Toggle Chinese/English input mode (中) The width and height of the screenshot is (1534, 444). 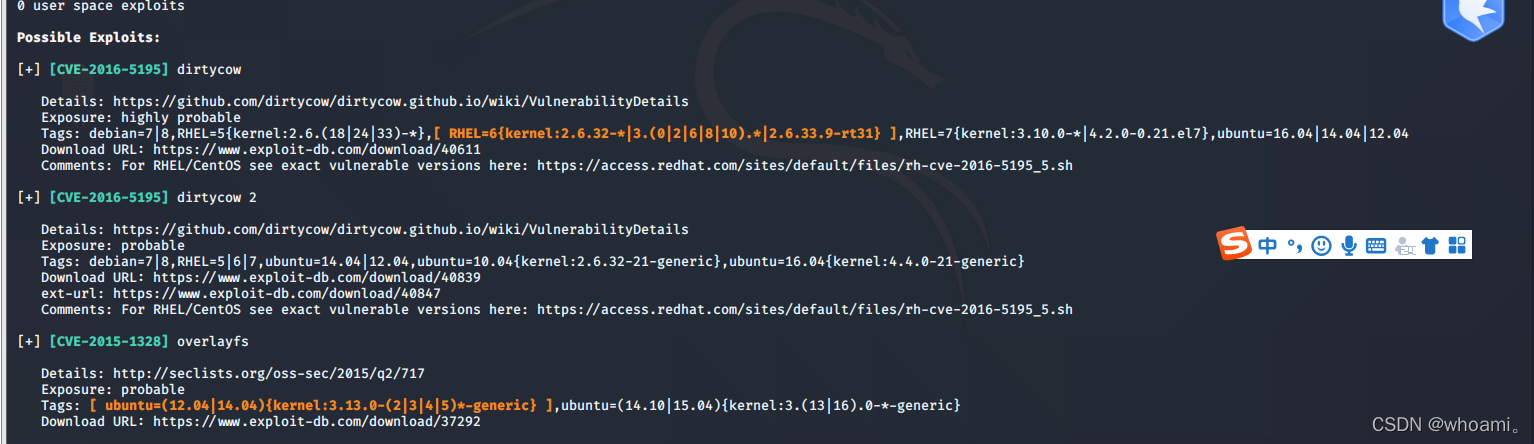tap(1268, 245)
